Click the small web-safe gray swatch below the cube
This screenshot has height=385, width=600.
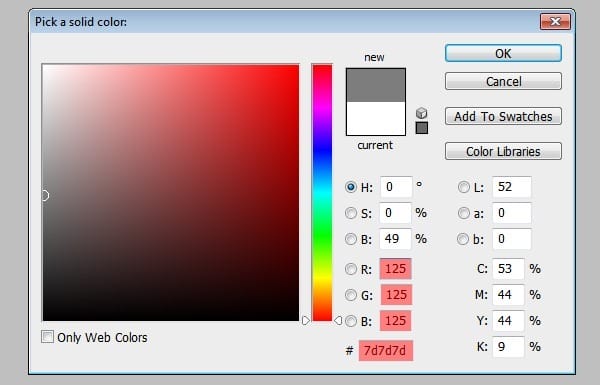tap(421, 128)
